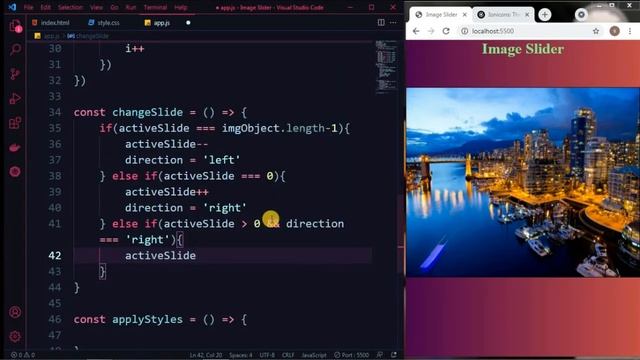This screenshot has height=360, width=640.
Task: Click 'applyStyles' in line 46
Action: click(147, 319)
